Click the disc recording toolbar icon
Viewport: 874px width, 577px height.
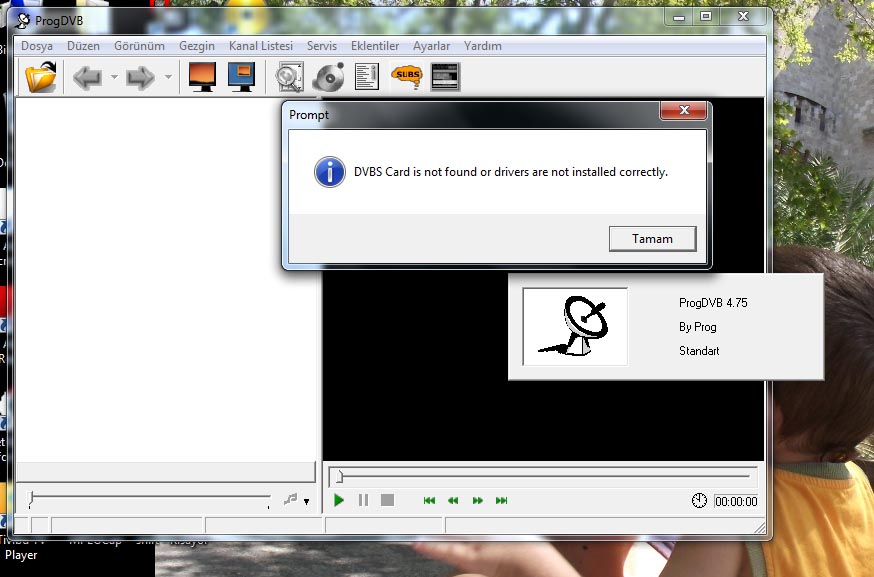(328, 77)
